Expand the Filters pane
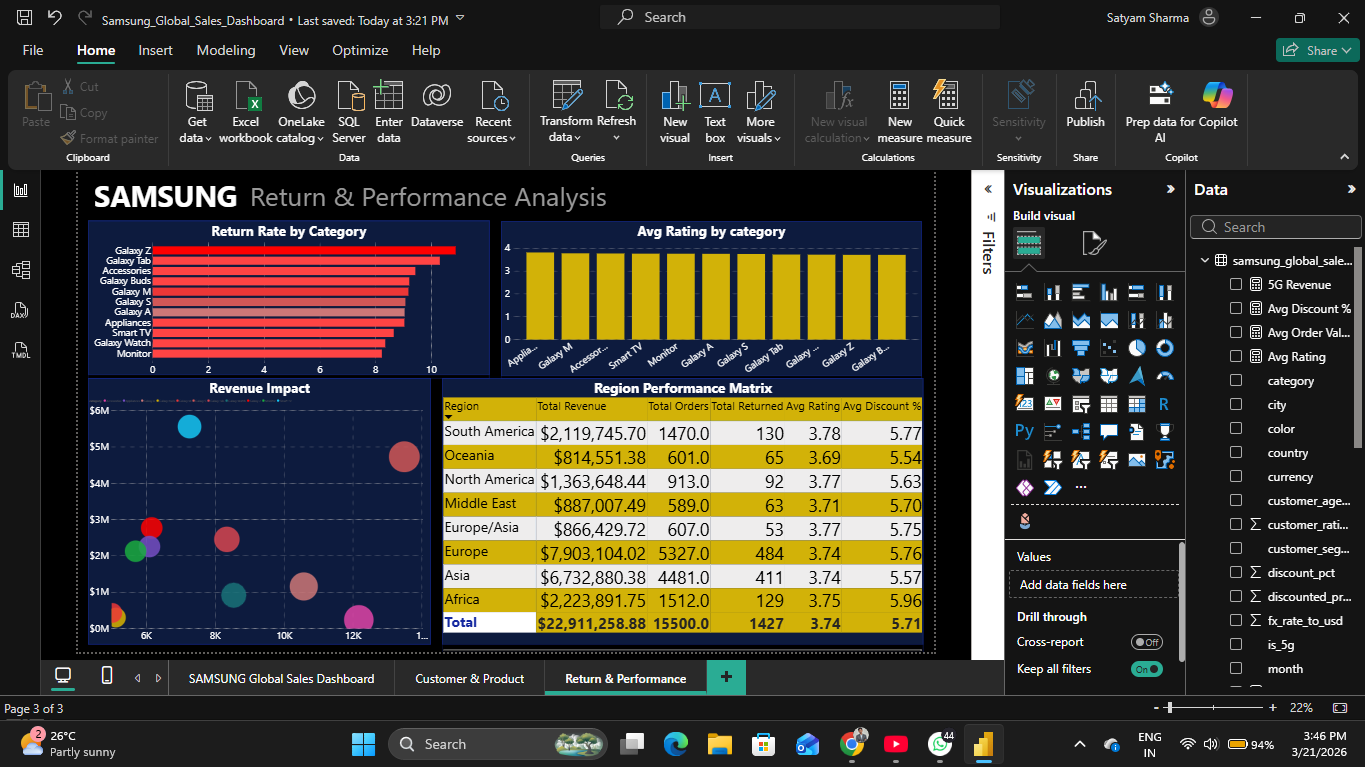 pos(988,189)
